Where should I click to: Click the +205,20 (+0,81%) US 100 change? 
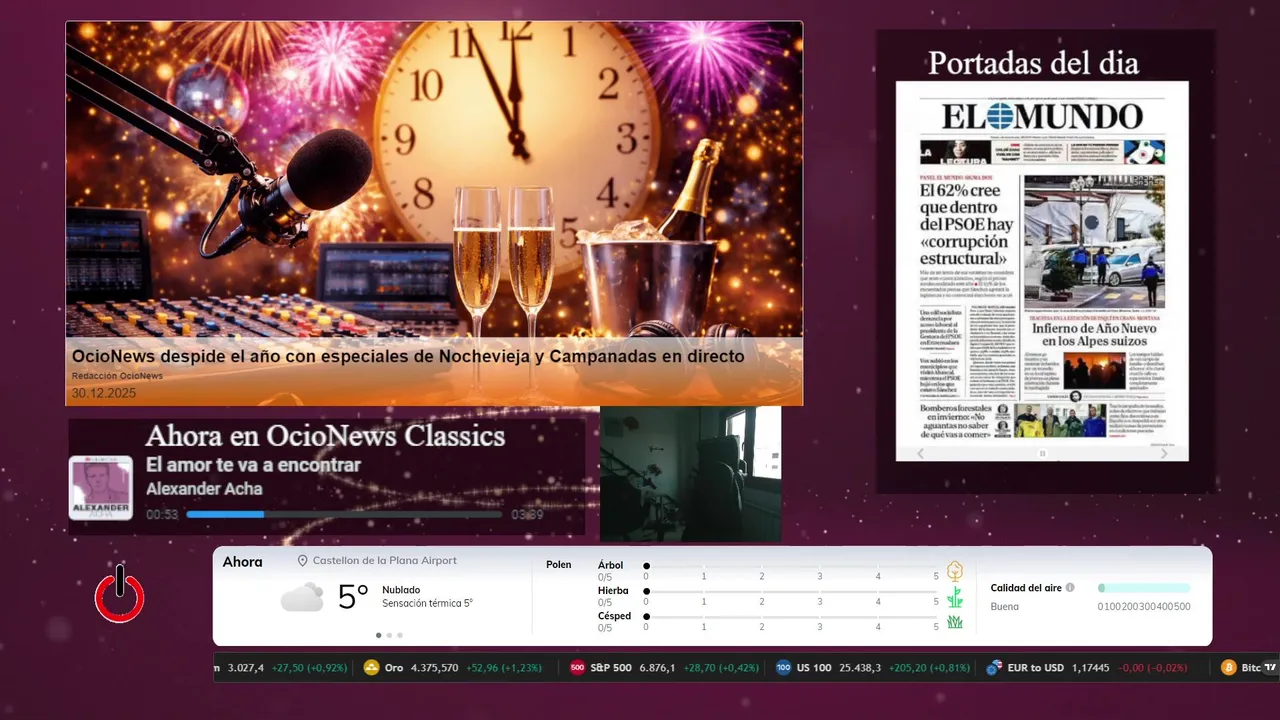point(929,668)
